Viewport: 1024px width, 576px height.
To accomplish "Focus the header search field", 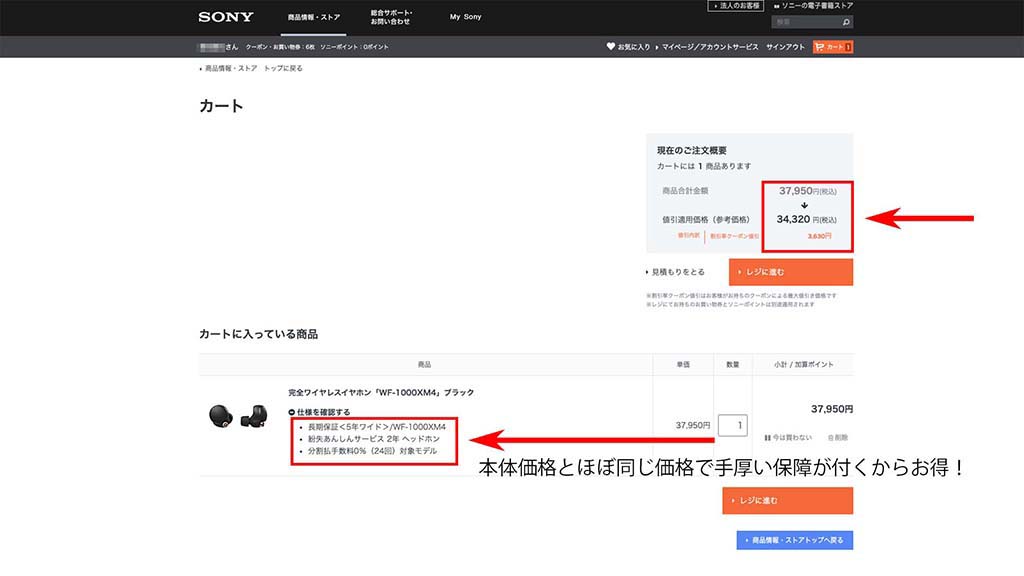I will (x=807, y=22).
